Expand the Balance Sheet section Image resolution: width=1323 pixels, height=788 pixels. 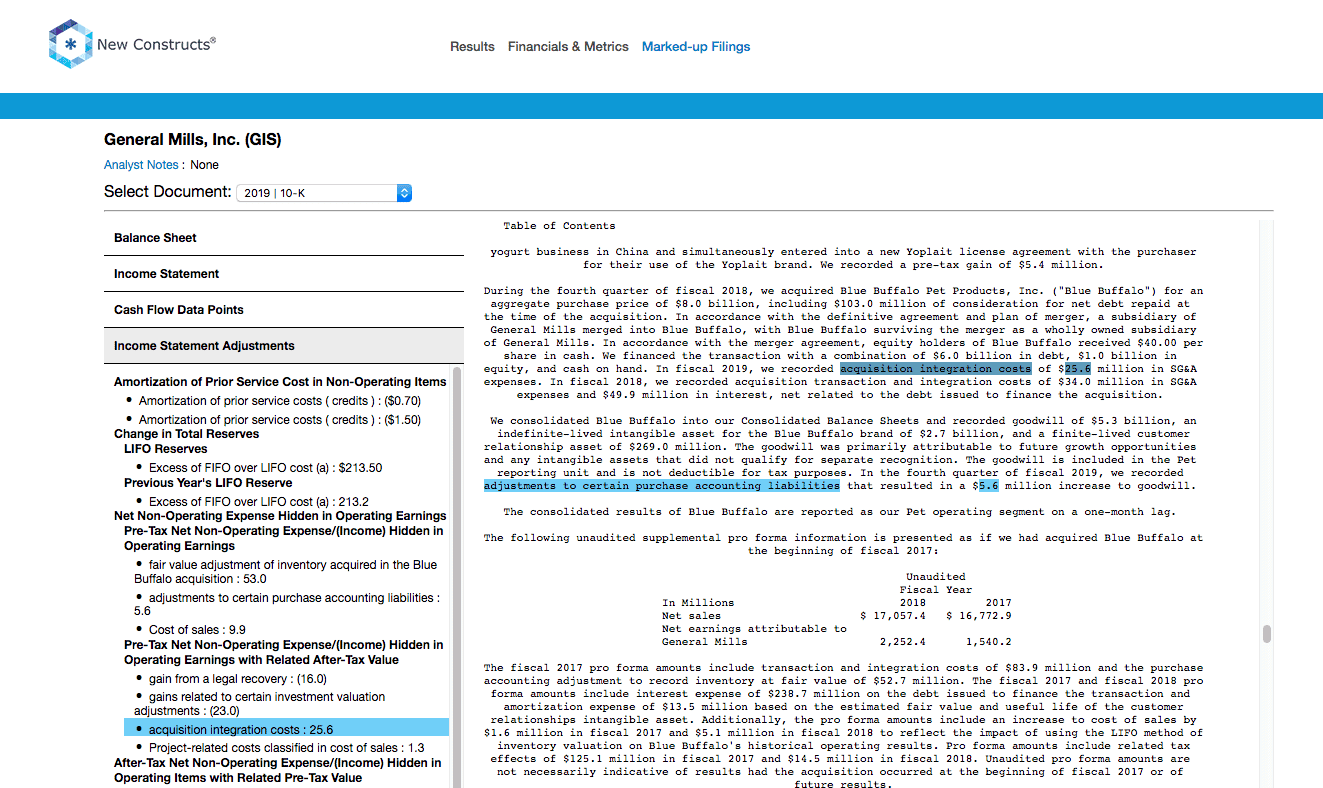[284, 238]
